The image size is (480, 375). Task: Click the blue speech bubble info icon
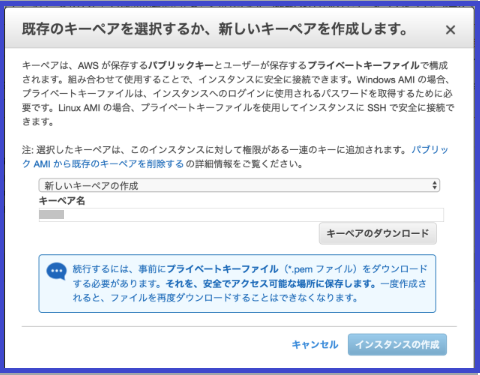[56, 271]
